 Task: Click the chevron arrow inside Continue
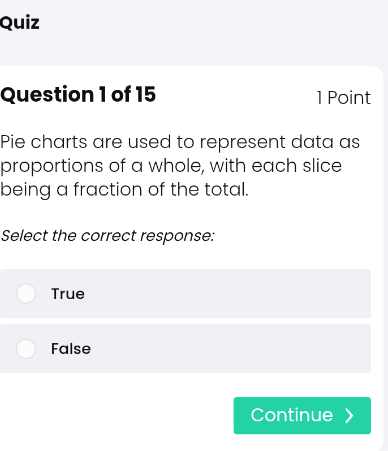pos(349,416)
